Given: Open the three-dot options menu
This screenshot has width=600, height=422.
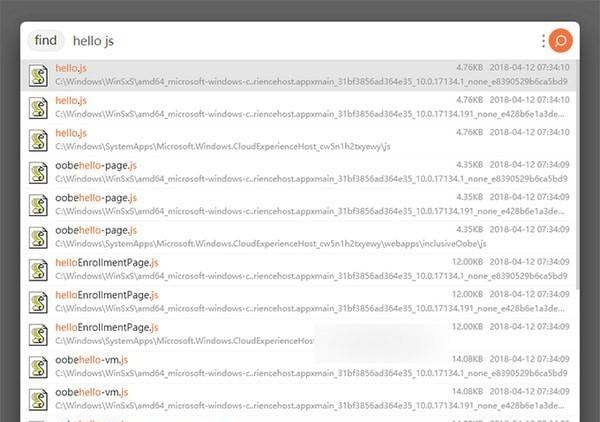Looking at the screenshot, I should click(x=543, y=41).
